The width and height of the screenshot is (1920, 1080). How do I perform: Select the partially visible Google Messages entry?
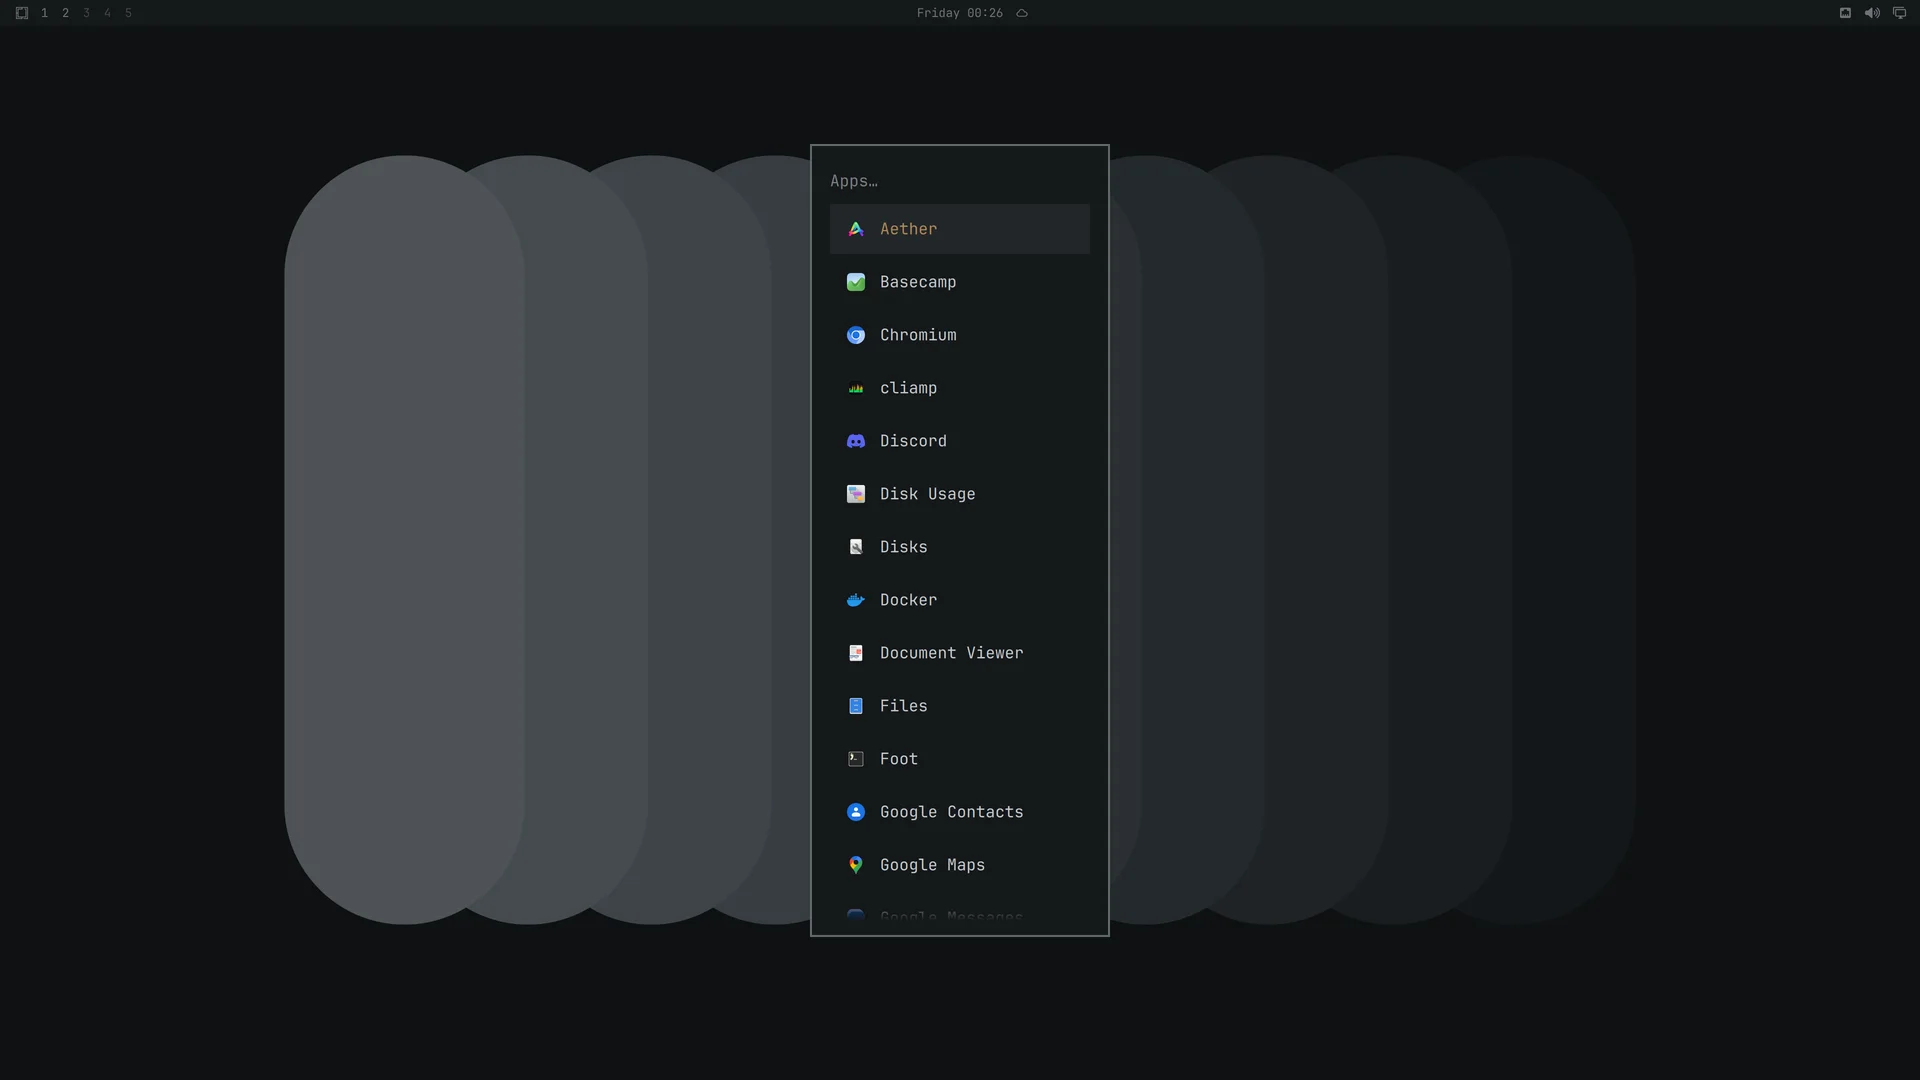[960, 915]
